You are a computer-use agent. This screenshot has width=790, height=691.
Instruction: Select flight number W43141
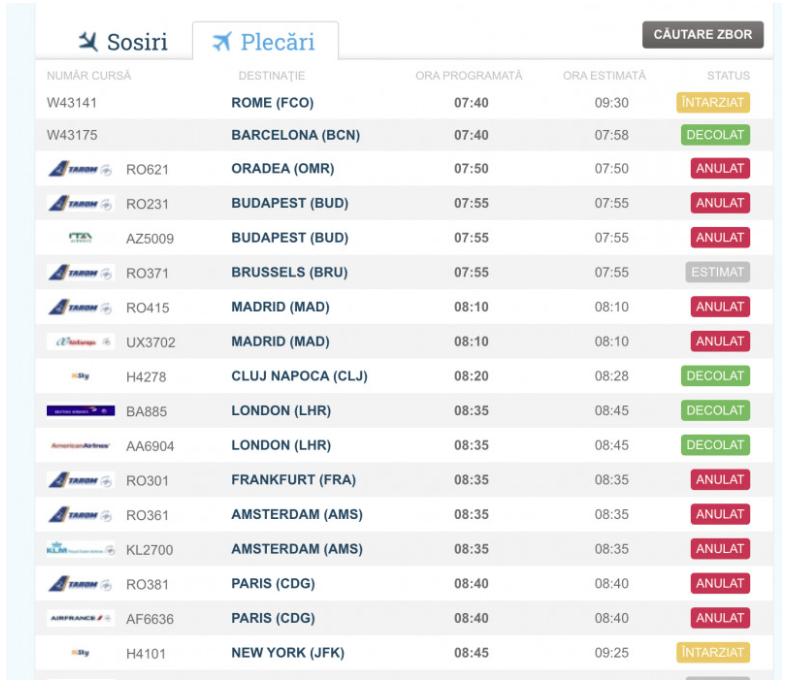72,102
